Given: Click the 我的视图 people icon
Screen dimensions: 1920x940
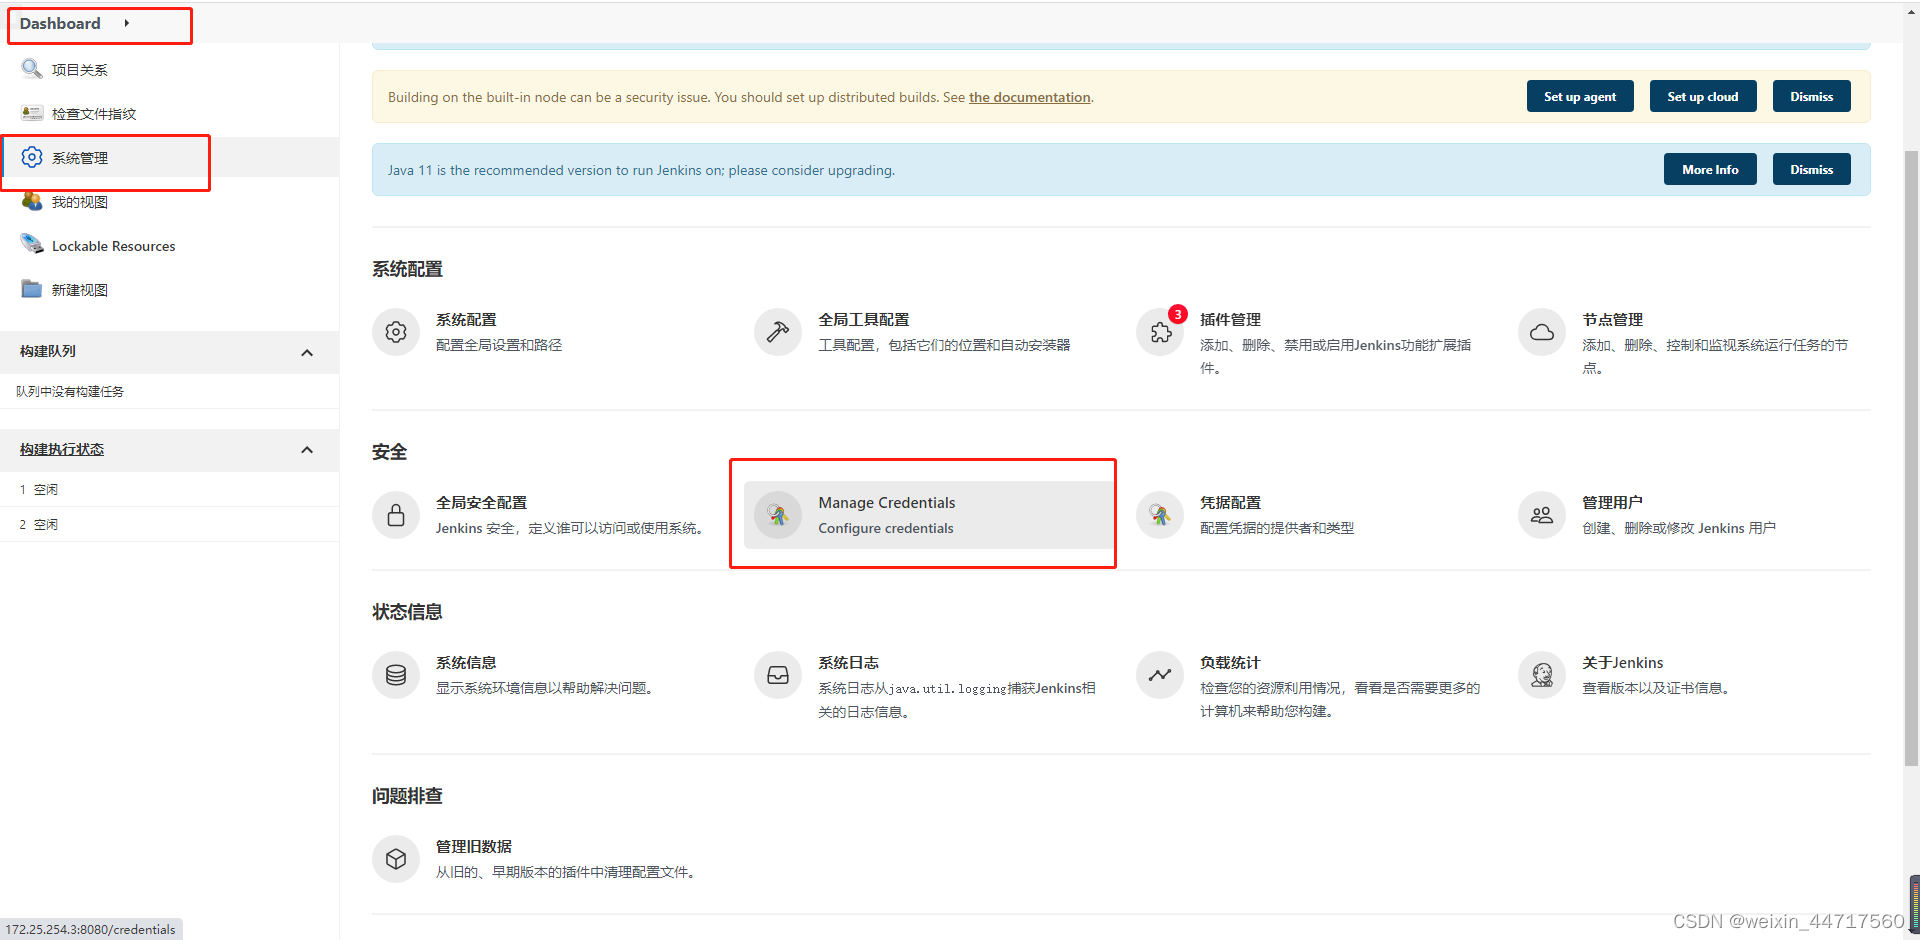Looking at the screenshot, I should point(32,201).
